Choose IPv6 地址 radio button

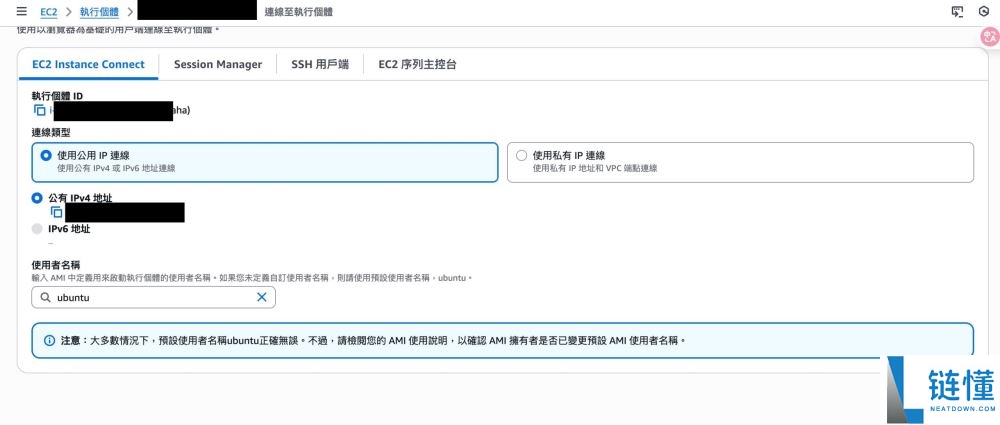click(37, 229)
